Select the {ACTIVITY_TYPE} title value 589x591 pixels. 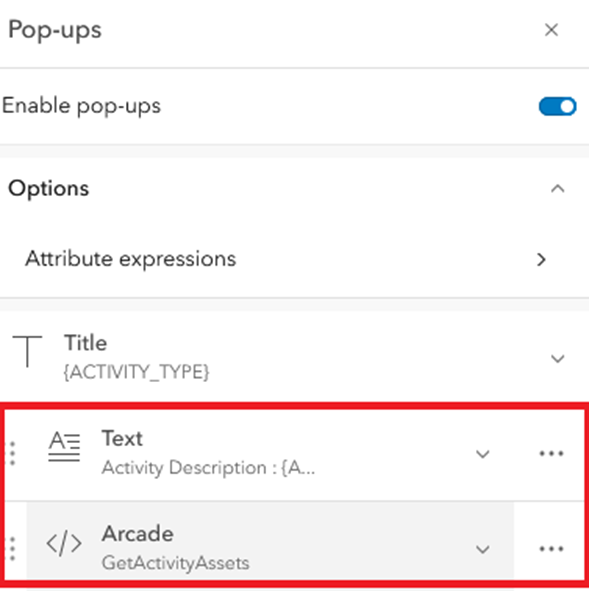click(136, 372)
